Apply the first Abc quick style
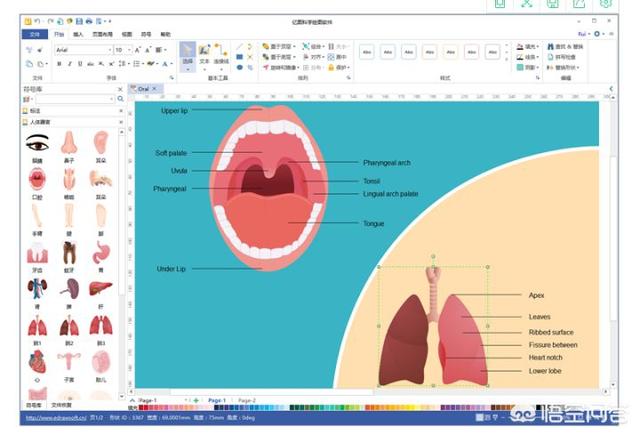The image size is (640, 435). click(x=367, y=52)
